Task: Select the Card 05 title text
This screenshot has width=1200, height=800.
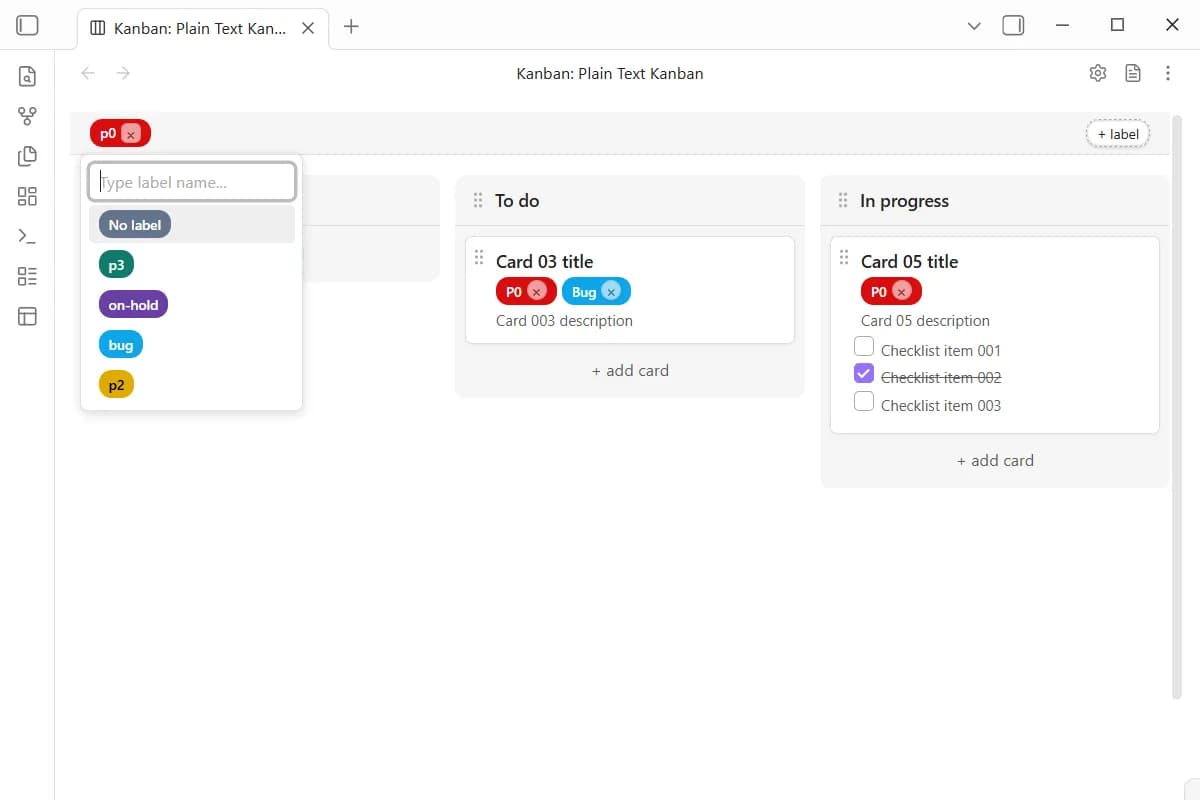Action: pyautogui.click(x=910, y=262)
